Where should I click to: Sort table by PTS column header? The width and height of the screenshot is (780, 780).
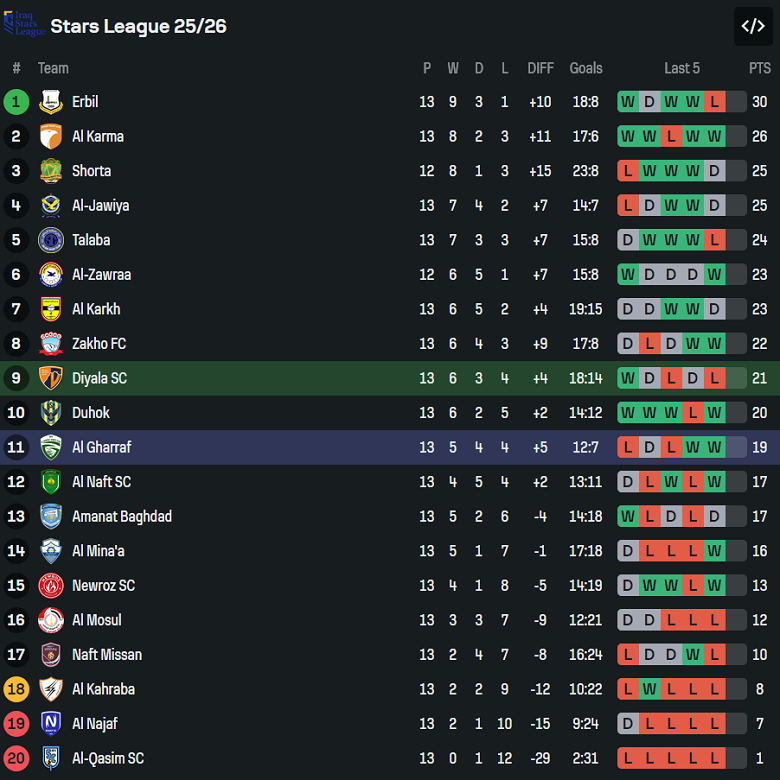(x=760, y=68)
